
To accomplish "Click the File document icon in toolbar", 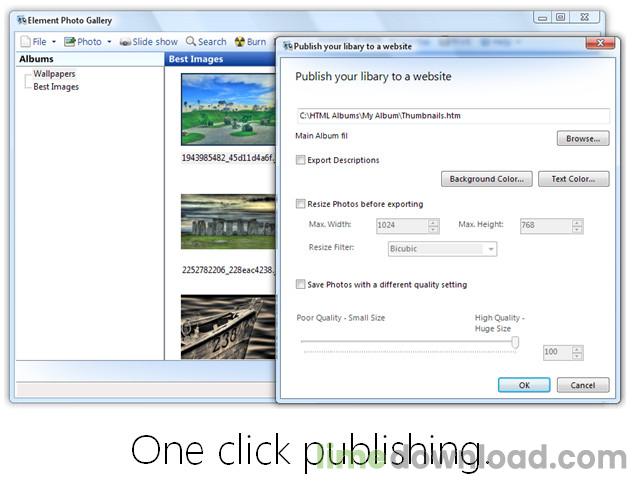I will 25,42.
